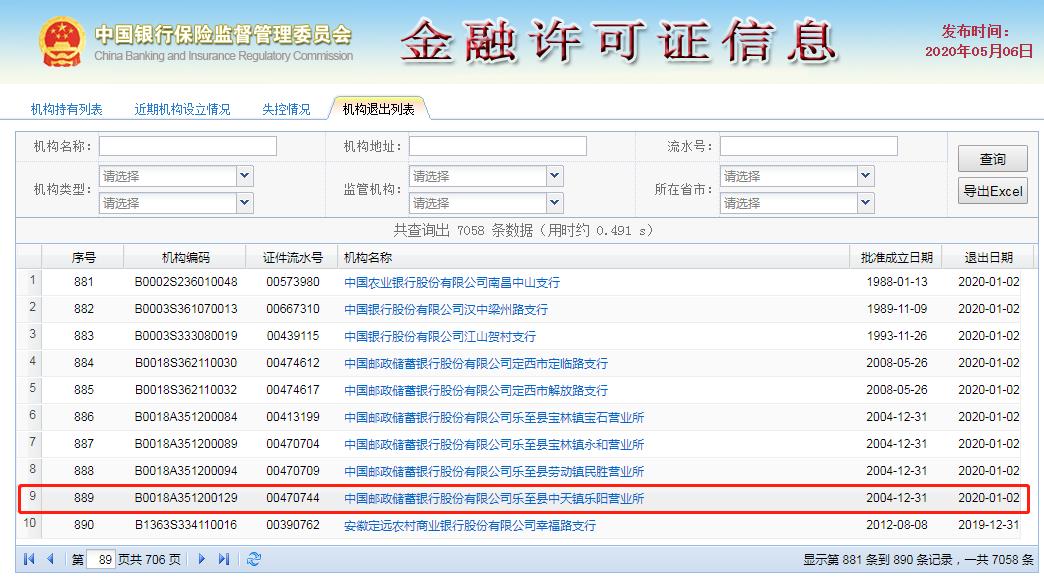The image size is (1044, 578).
Task: Click the page number input box
Action: (x=101, y=560)
